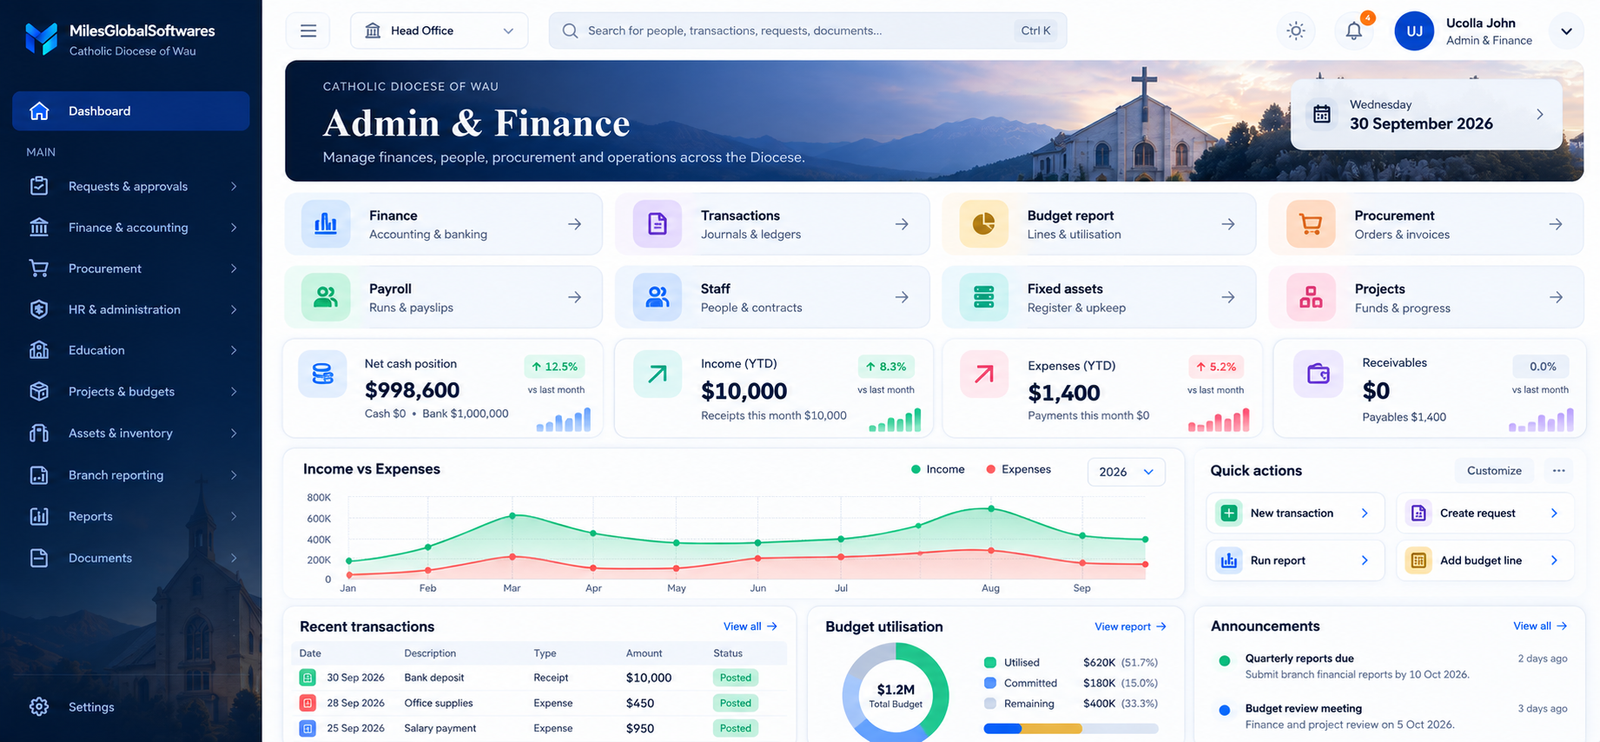The image size is (1600, 742).
Task: Click the Customize button in Quick actions
Action: (1494, 471)
